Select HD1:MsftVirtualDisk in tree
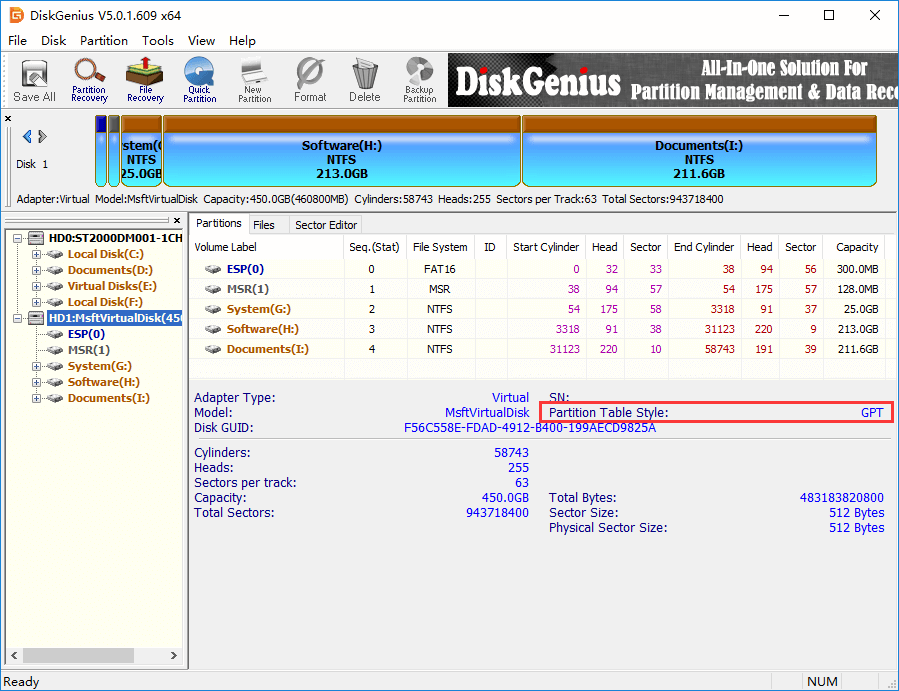899x691 pixels. 115,318
